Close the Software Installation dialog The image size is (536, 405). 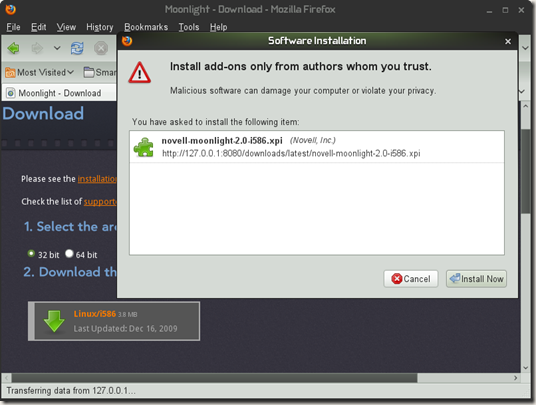[508, 41]
